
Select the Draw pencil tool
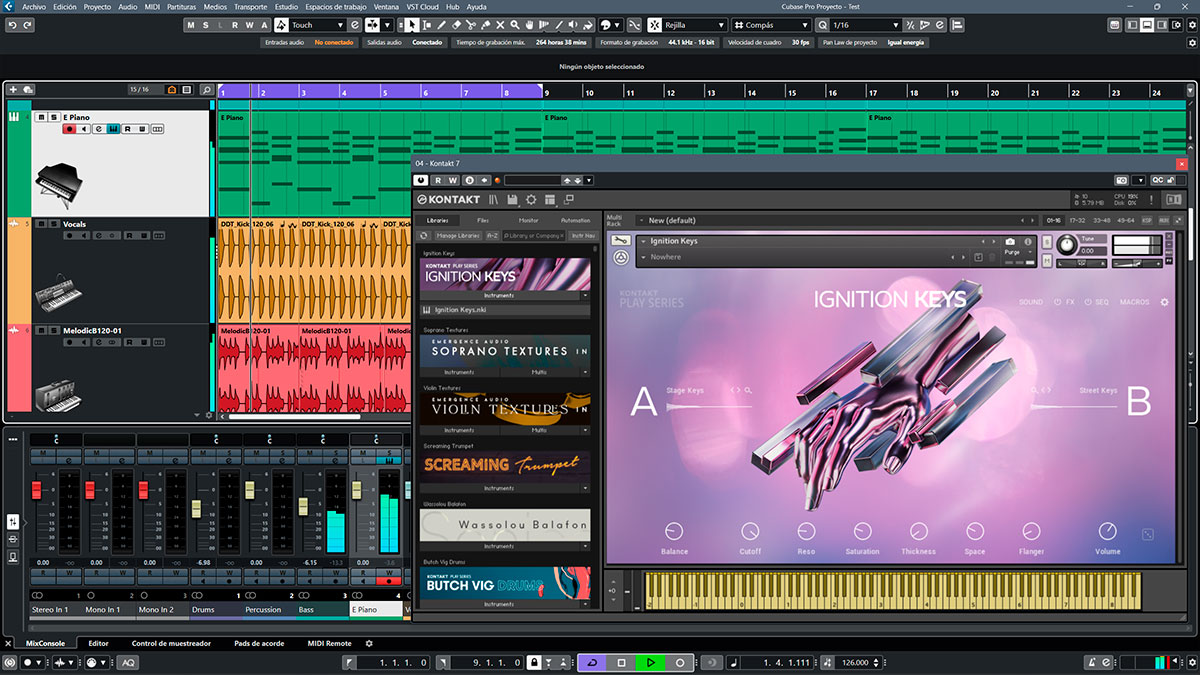440,25
